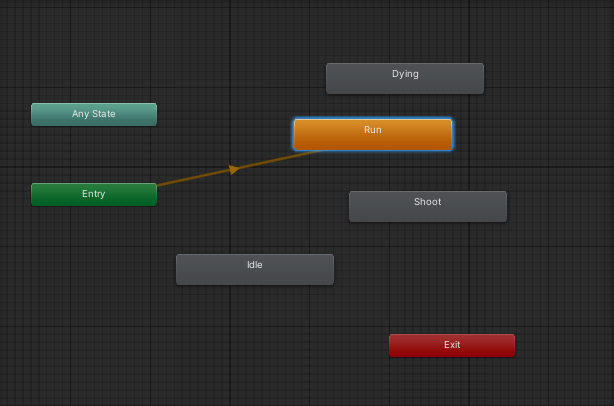Select the Idle state node

(255, 269)
